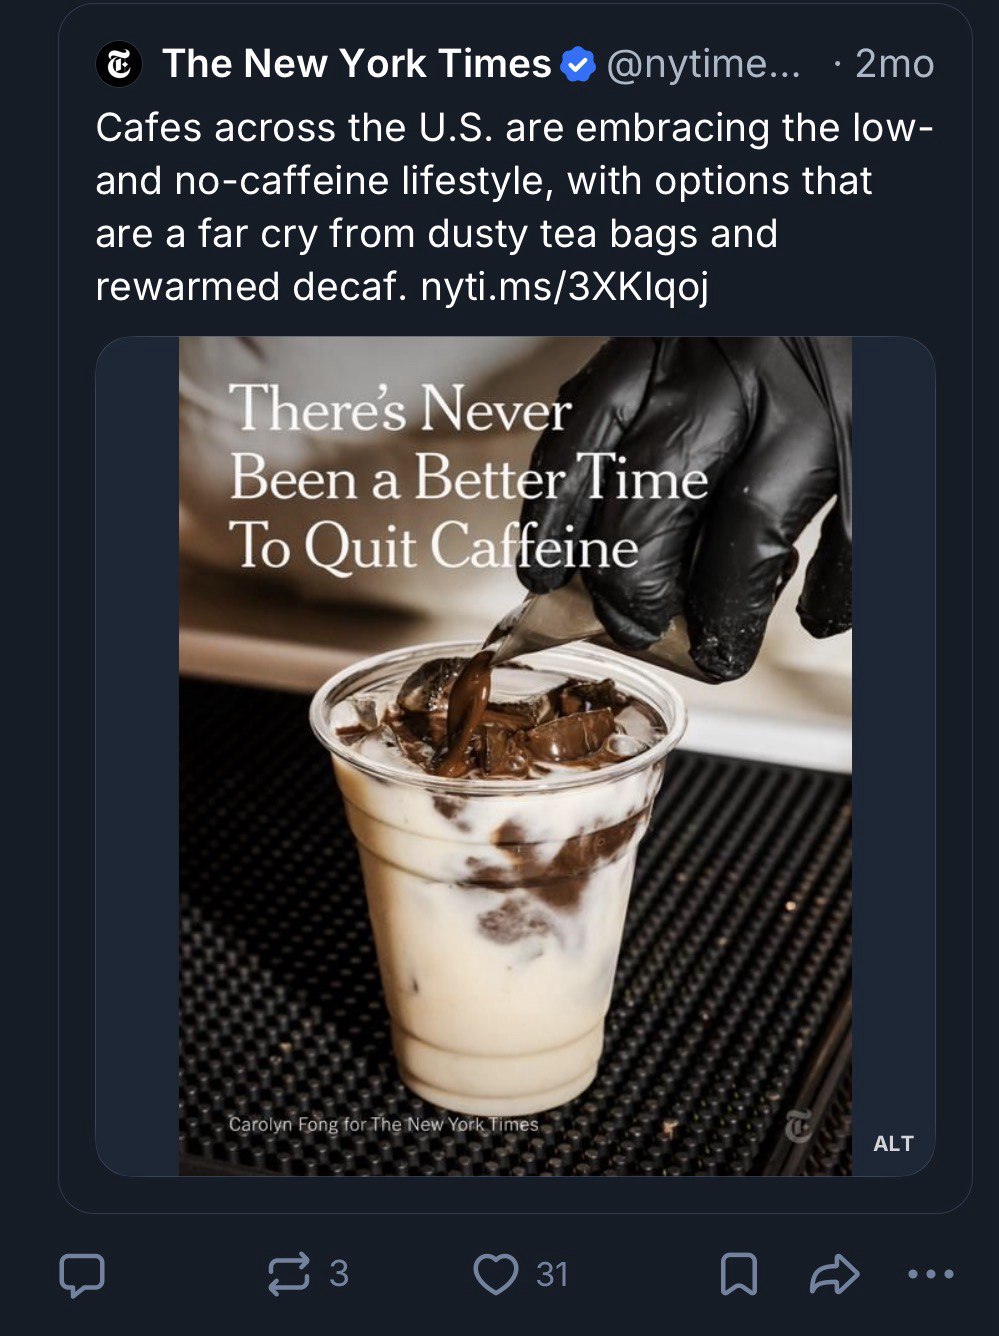
Task: Click the like count showing 31
Action: (552, 1274)
